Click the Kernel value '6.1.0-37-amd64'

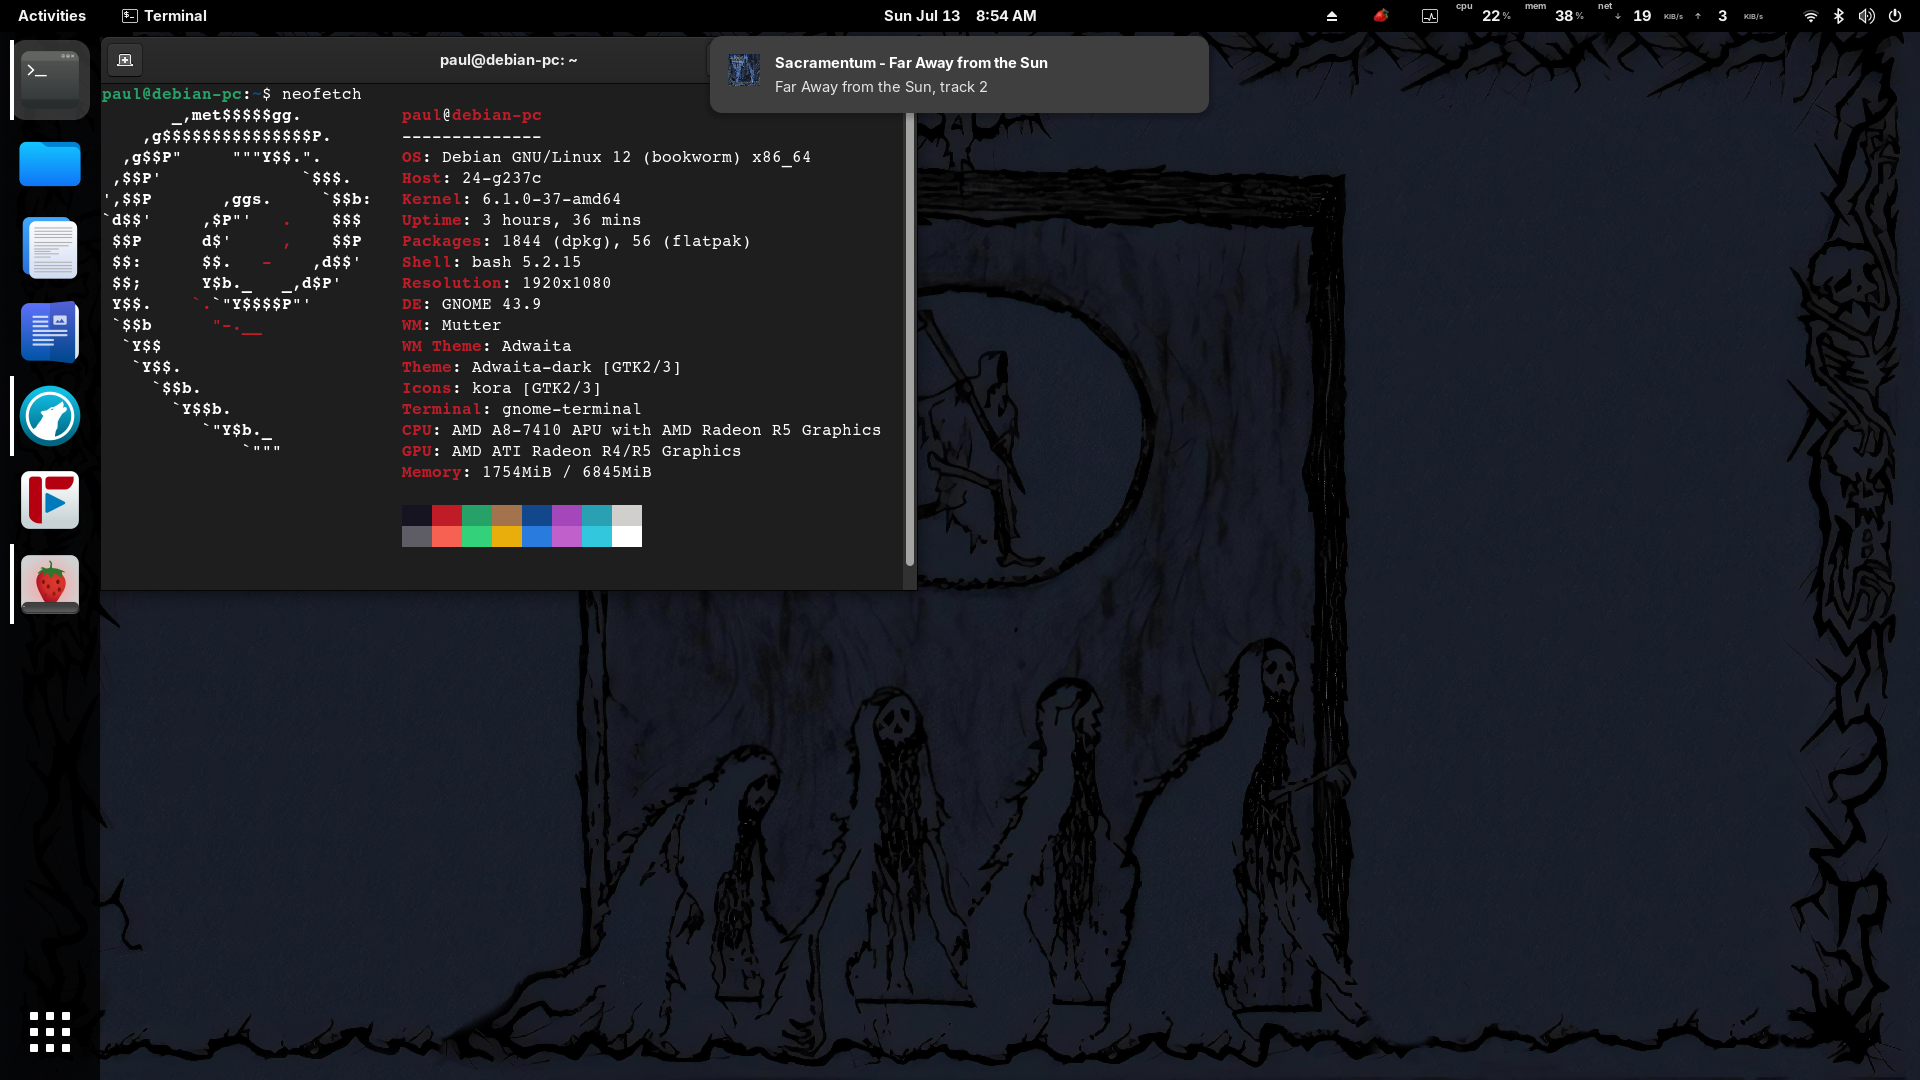(552, 199)
